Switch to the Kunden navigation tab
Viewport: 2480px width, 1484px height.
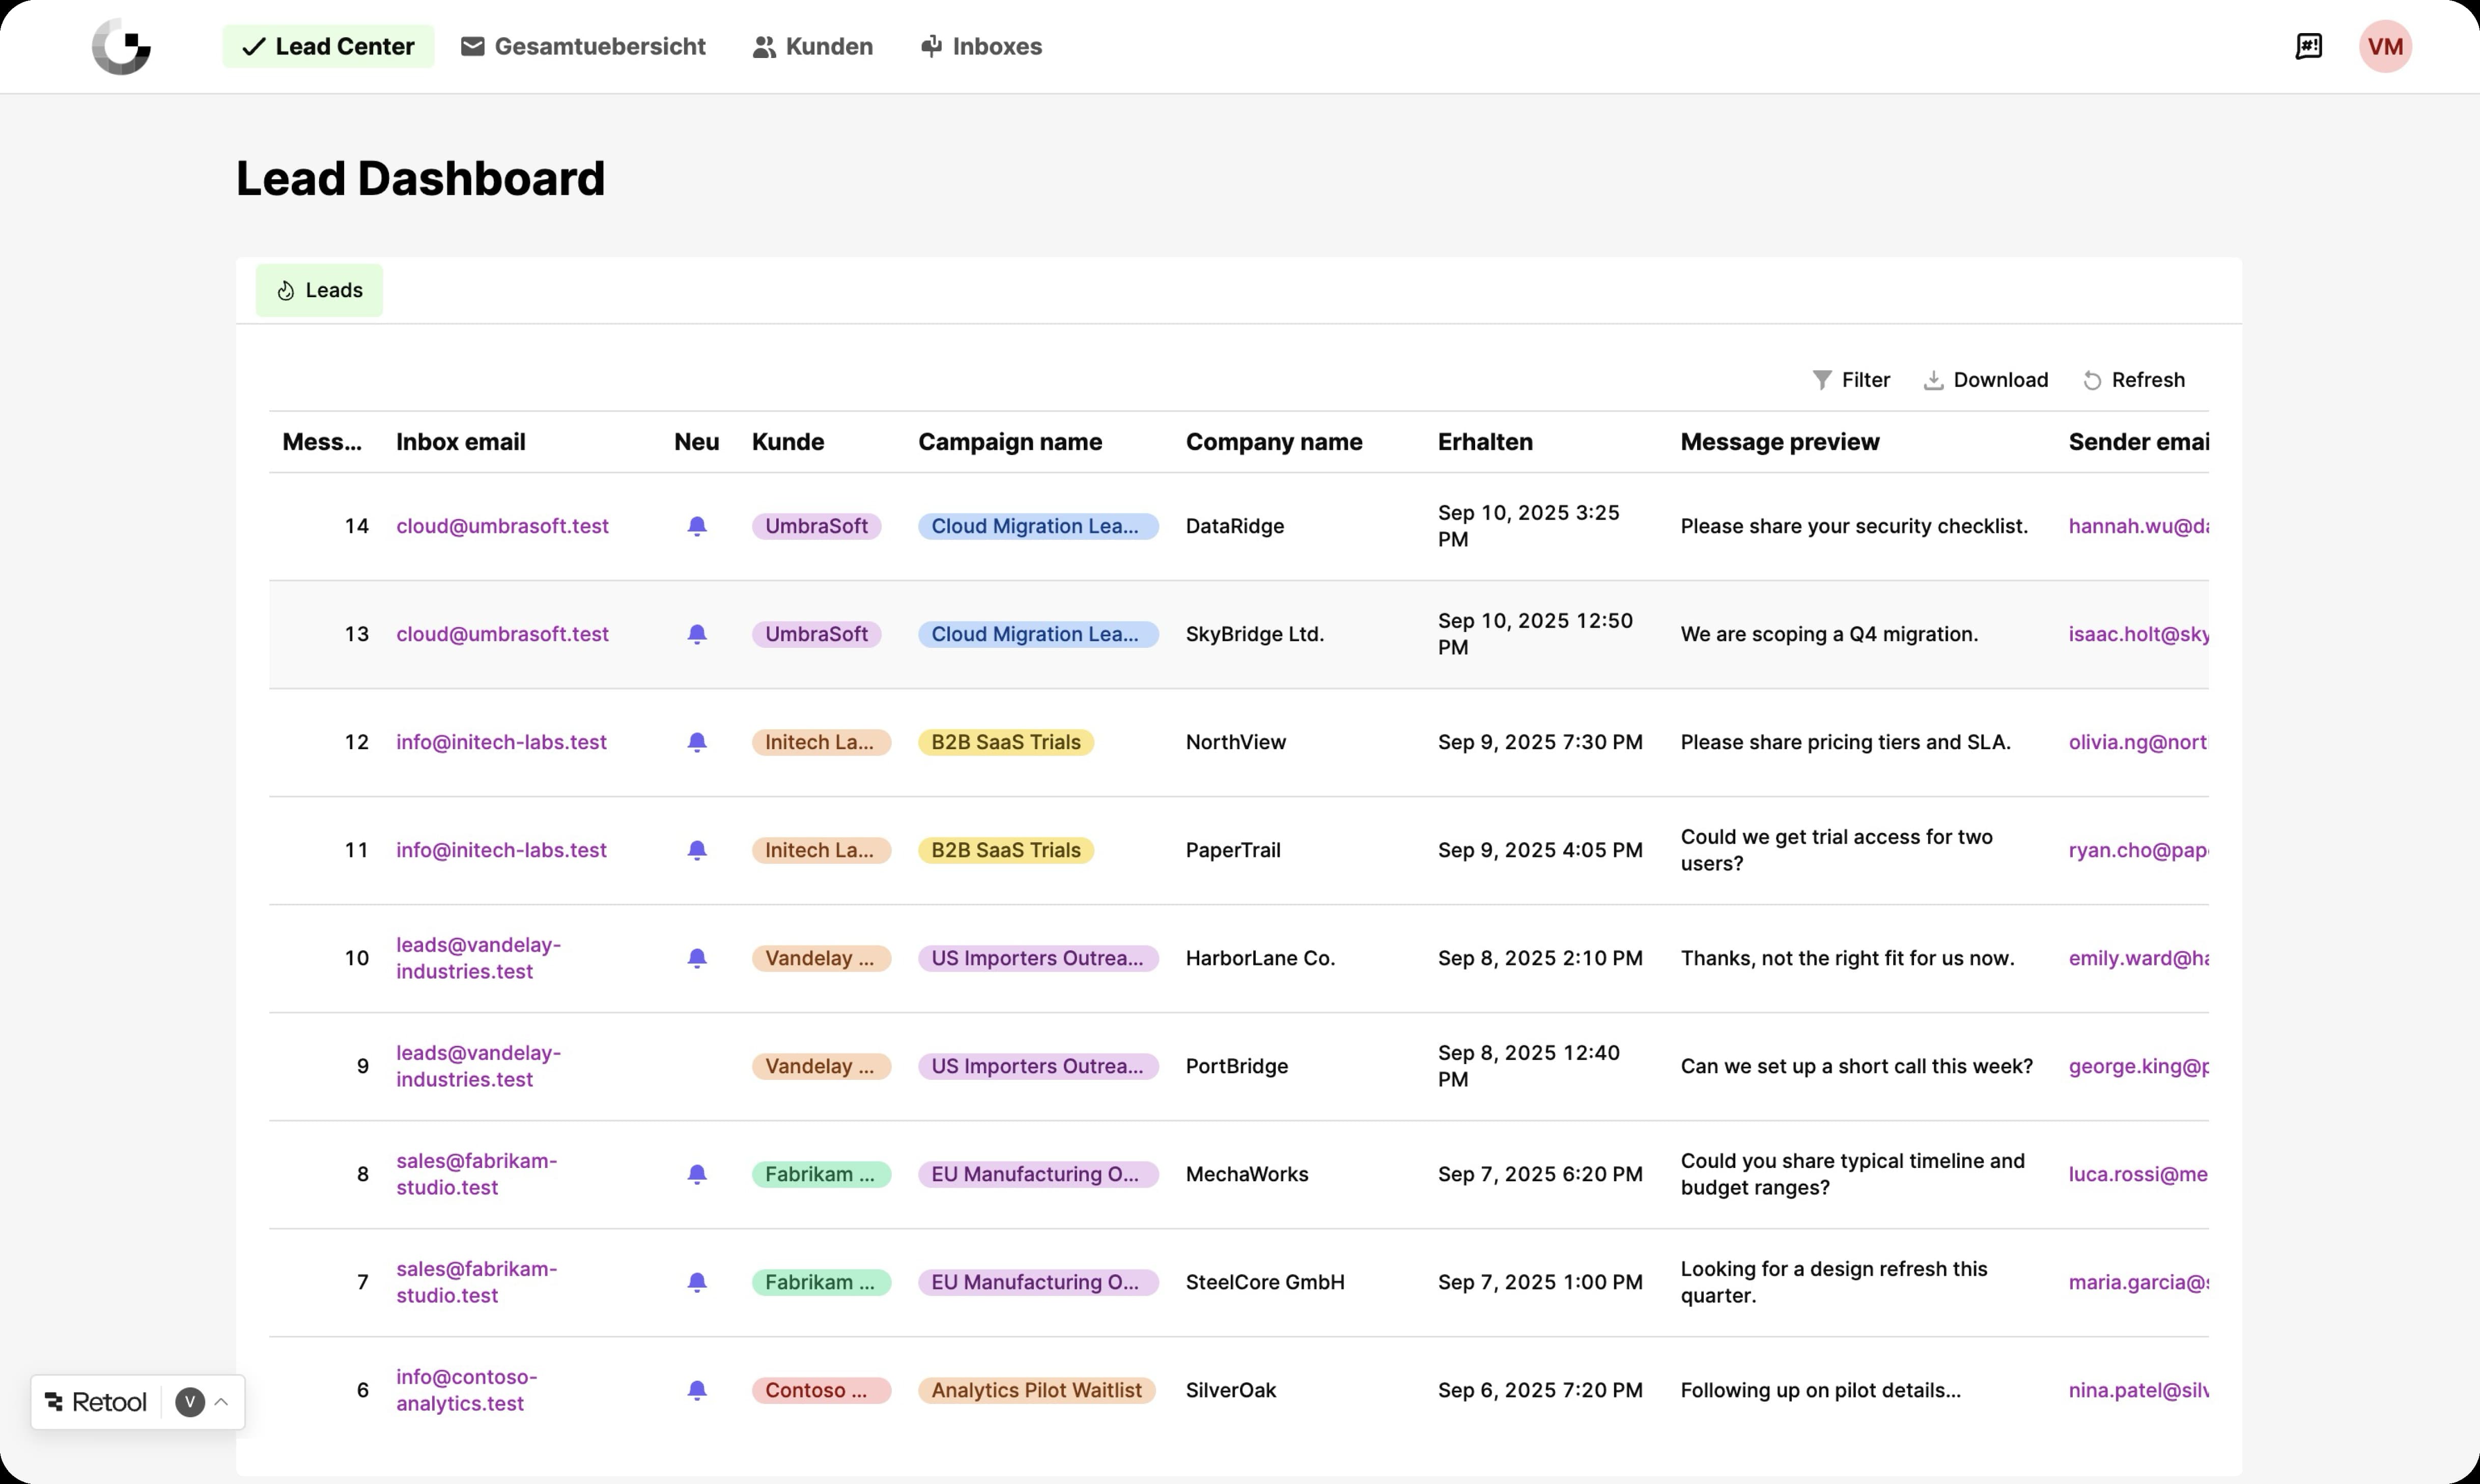click(812, 46)
